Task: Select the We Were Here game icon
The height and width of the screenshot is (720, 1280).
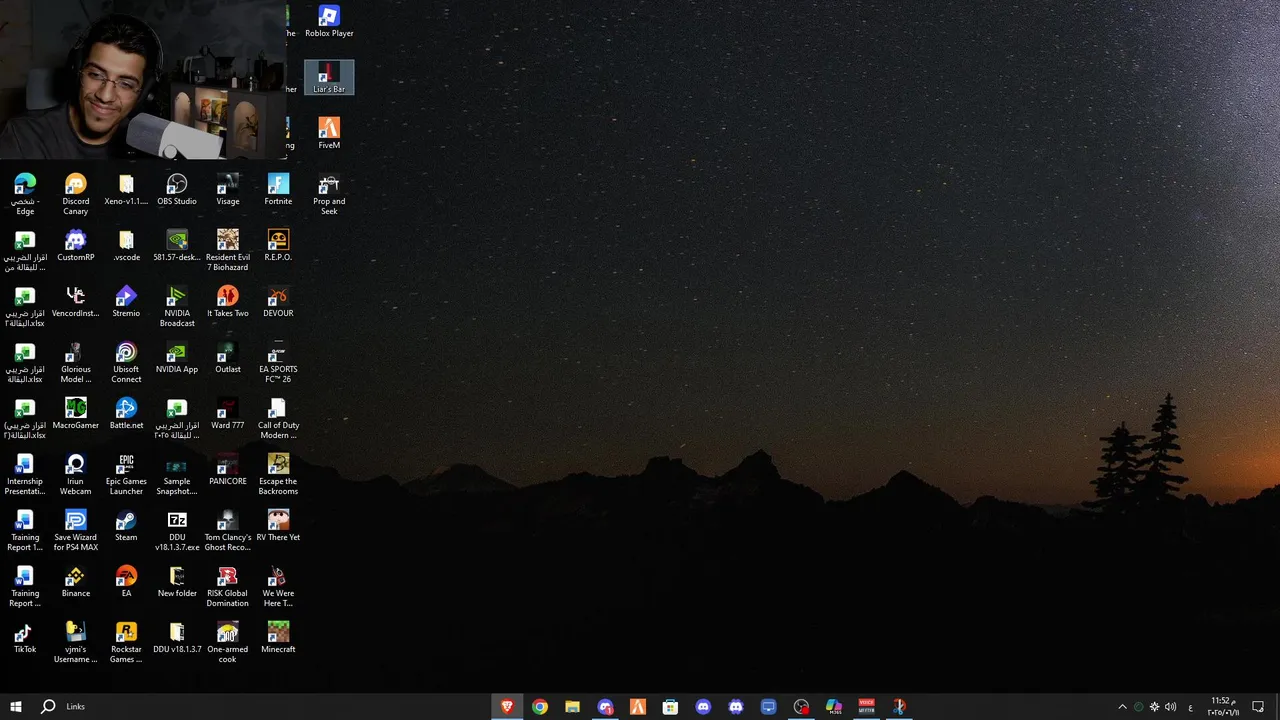Action: (278, 586)
